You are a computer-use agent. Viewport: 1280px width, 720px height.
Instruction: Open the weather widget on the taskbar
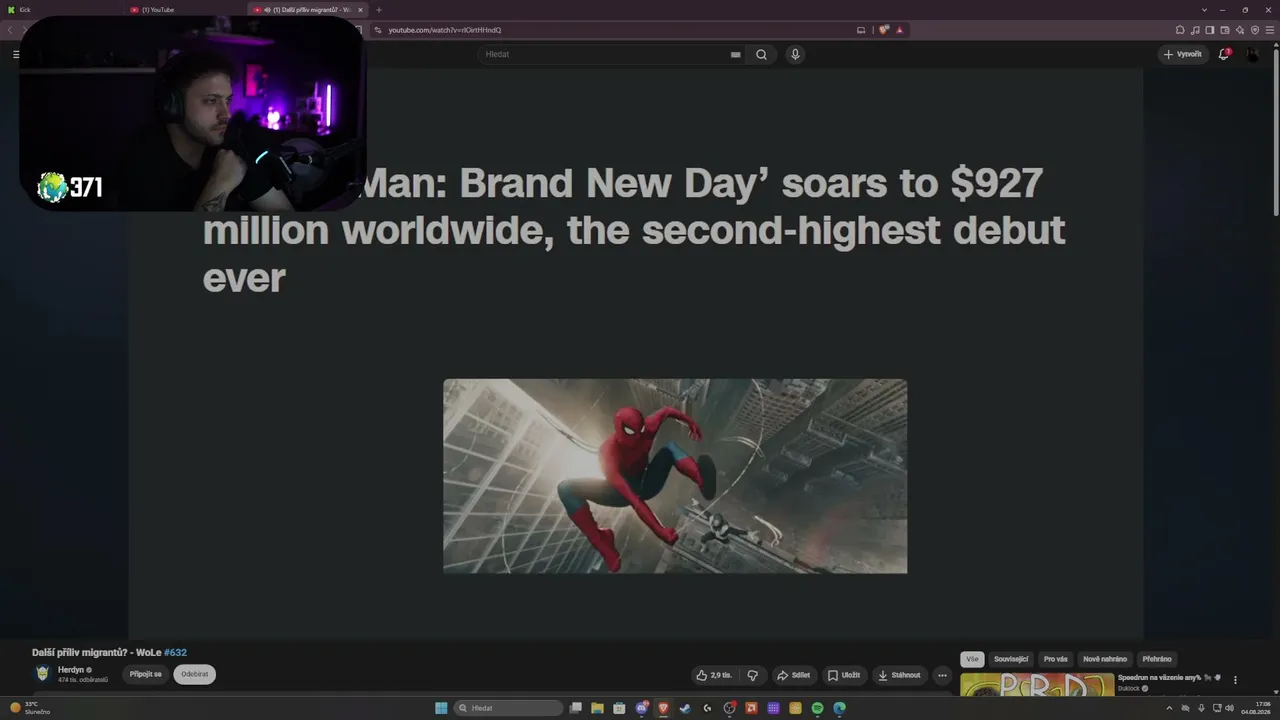30,708
